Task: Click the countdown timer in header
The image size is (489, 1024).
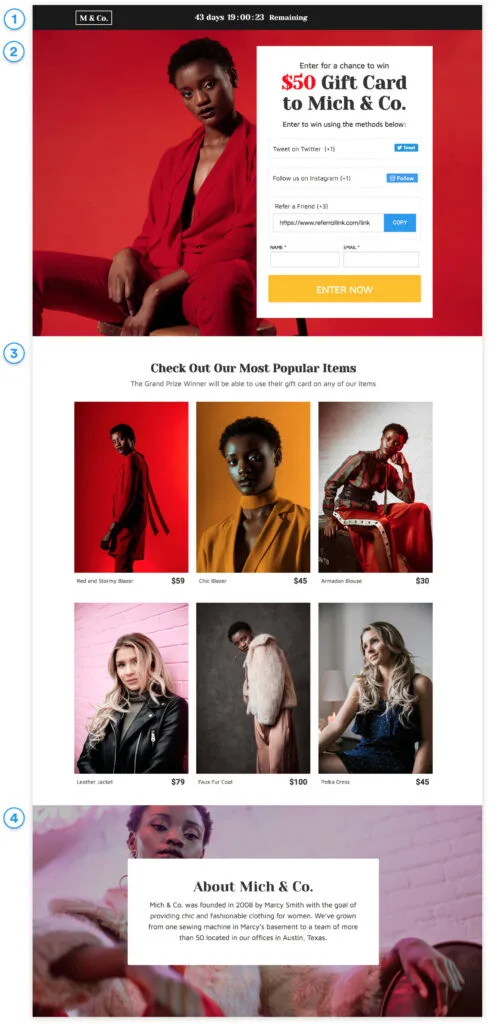Action: point(251,18)
